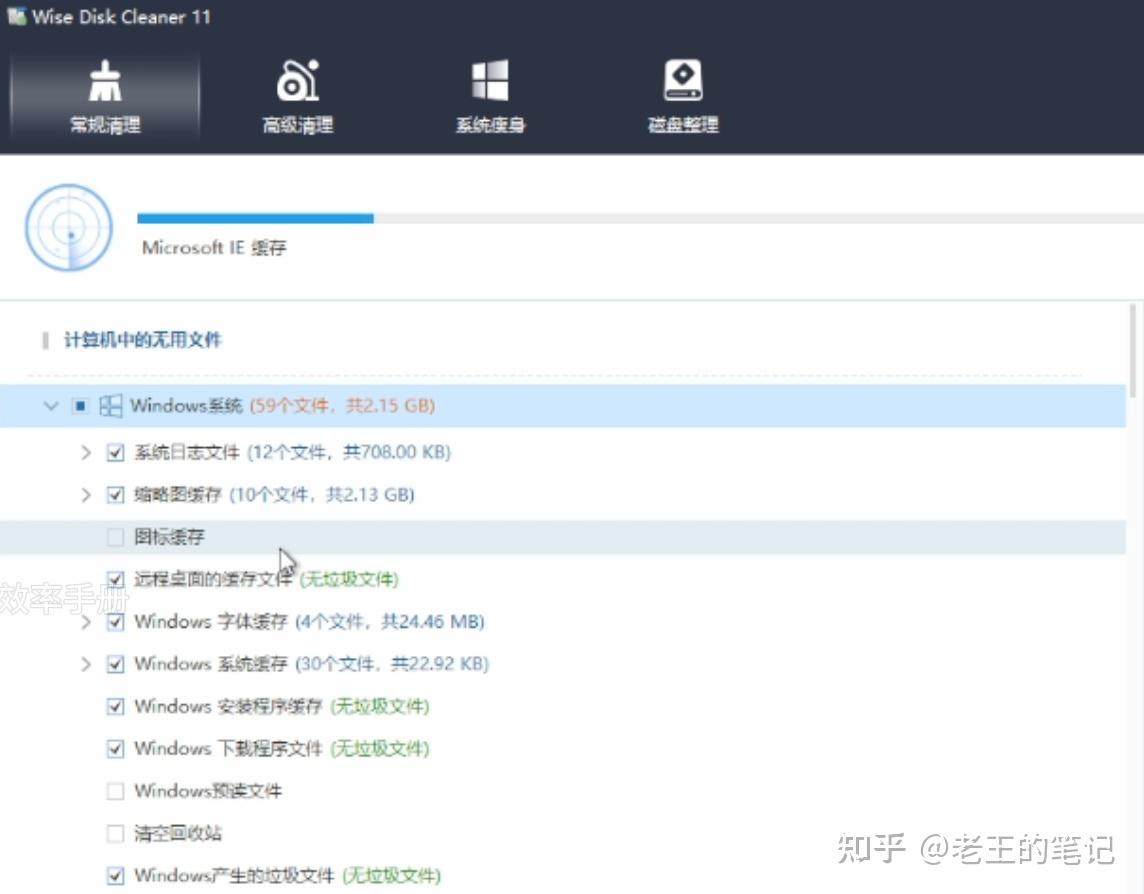Select the Windows 字体缓存 row text
Screen dimensions: 1144x894
pyautogui.click(x=309, y=622)
